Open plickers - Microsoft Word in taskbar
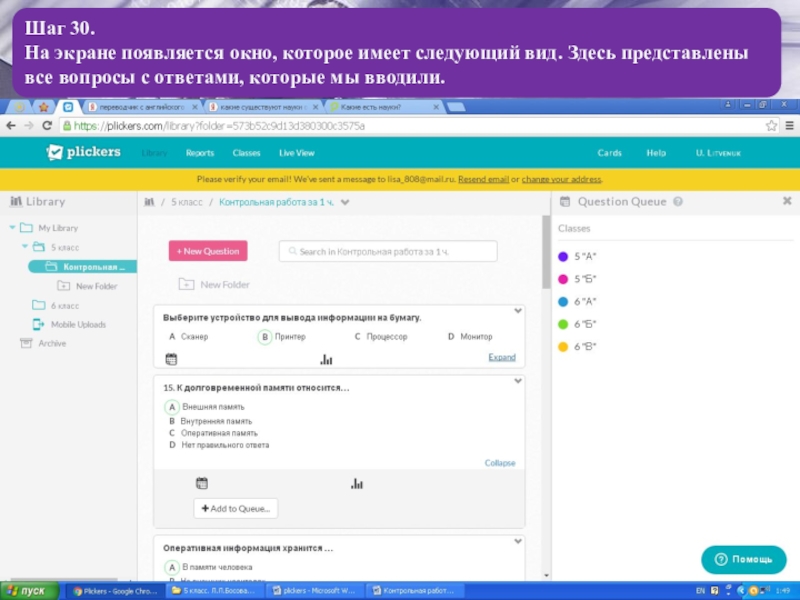This screenshot has width=800, height=600. click(x=315, y=591)
